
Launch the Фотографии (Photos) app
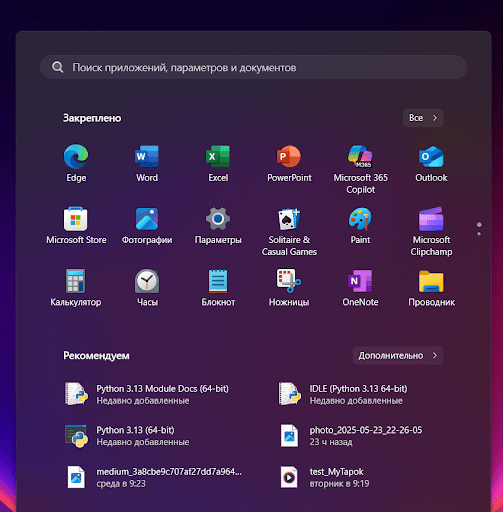(147, 226)
